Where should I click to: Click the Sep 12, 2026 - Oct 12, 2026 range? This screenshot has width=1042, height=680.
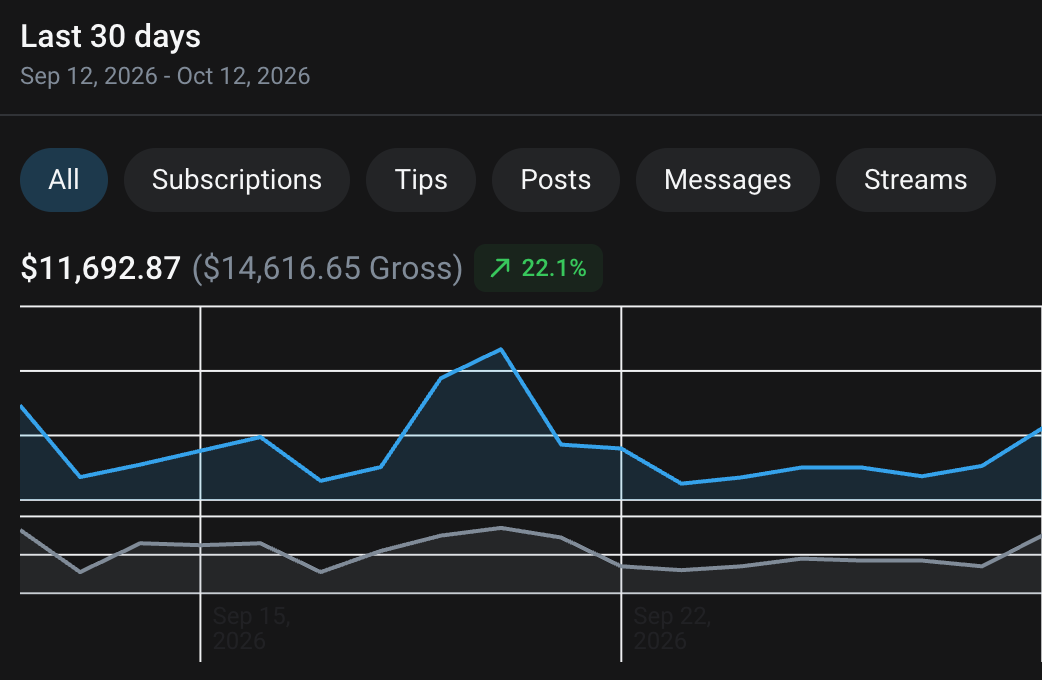[165, 76]
